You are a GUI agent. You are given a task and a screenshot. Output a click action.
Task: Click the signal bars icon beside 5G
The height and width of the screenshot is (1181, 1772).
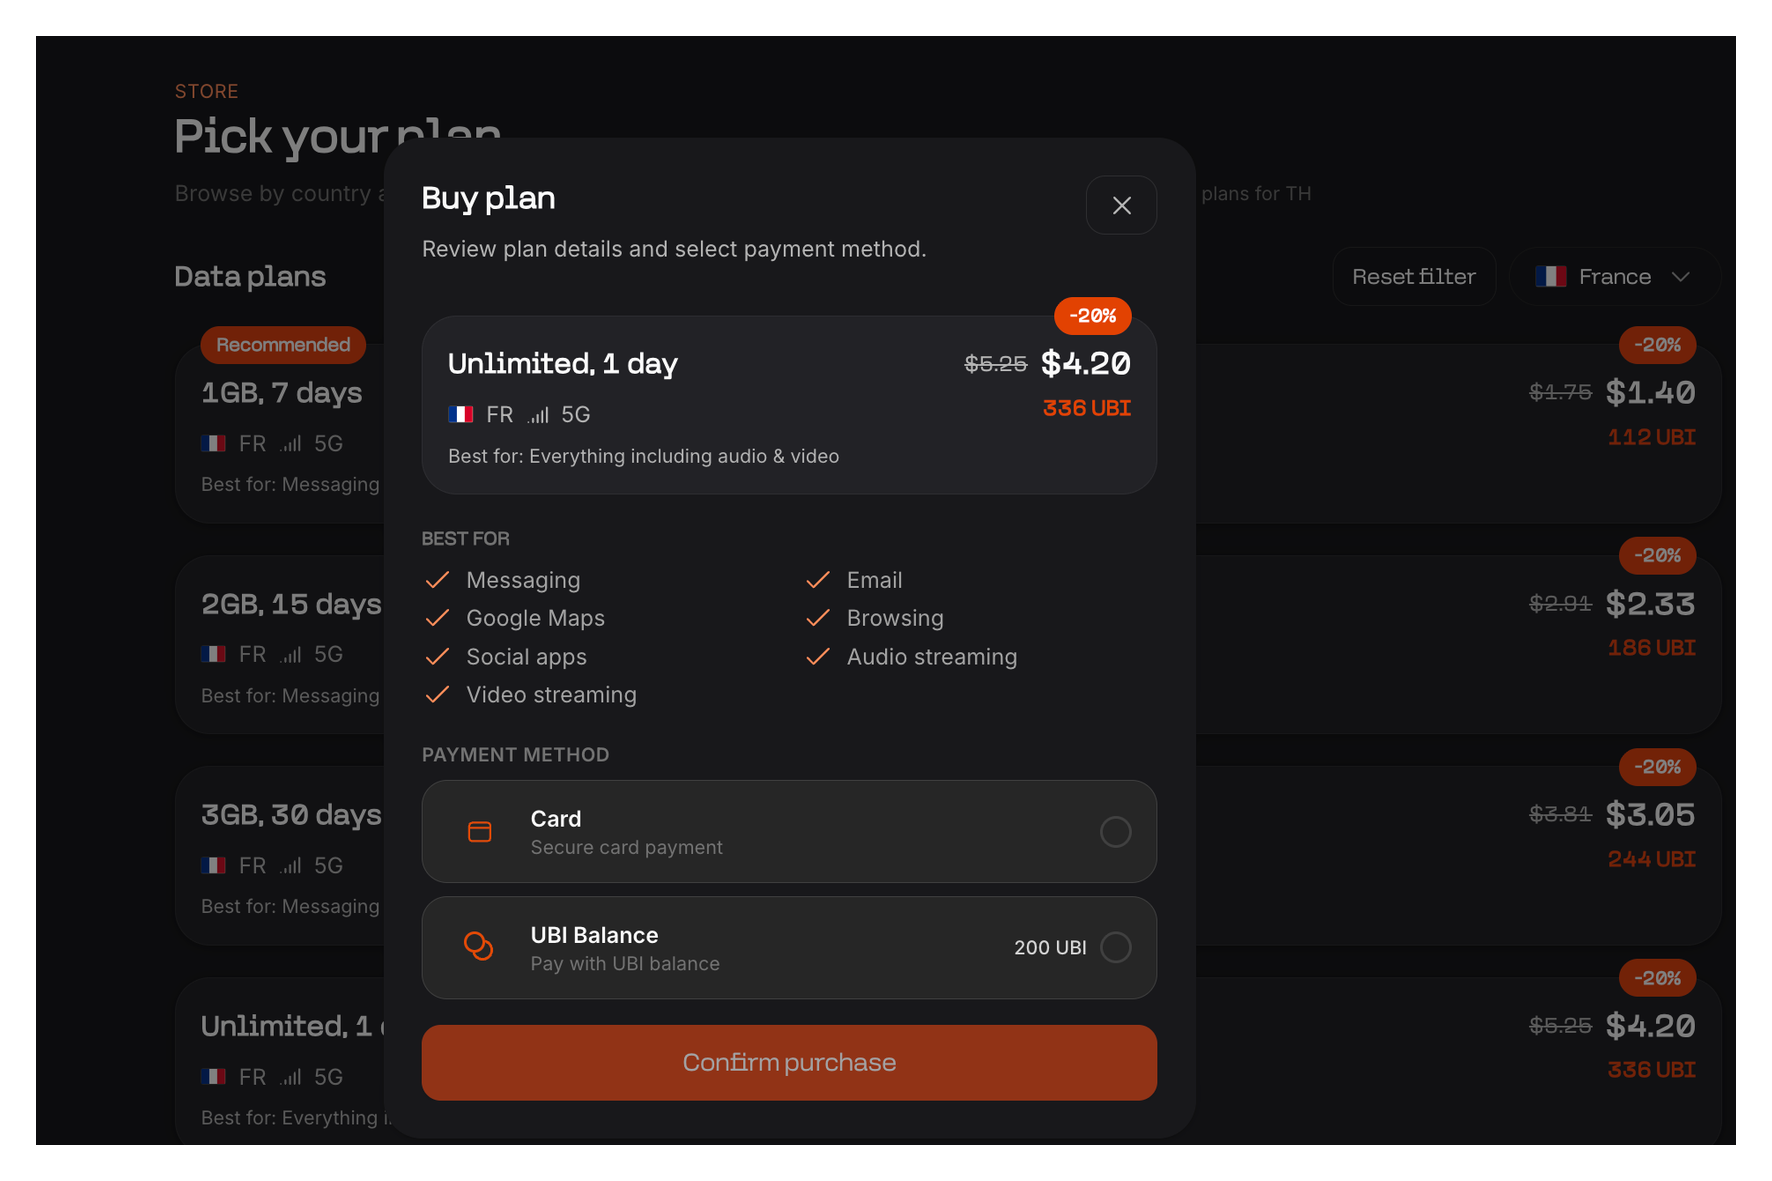[539, 415]
